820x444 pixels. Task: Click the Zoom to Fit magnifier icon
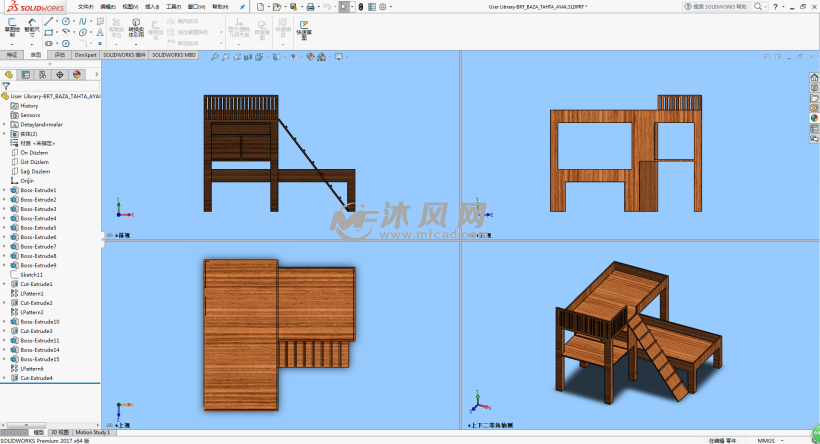tap(213, 56)
